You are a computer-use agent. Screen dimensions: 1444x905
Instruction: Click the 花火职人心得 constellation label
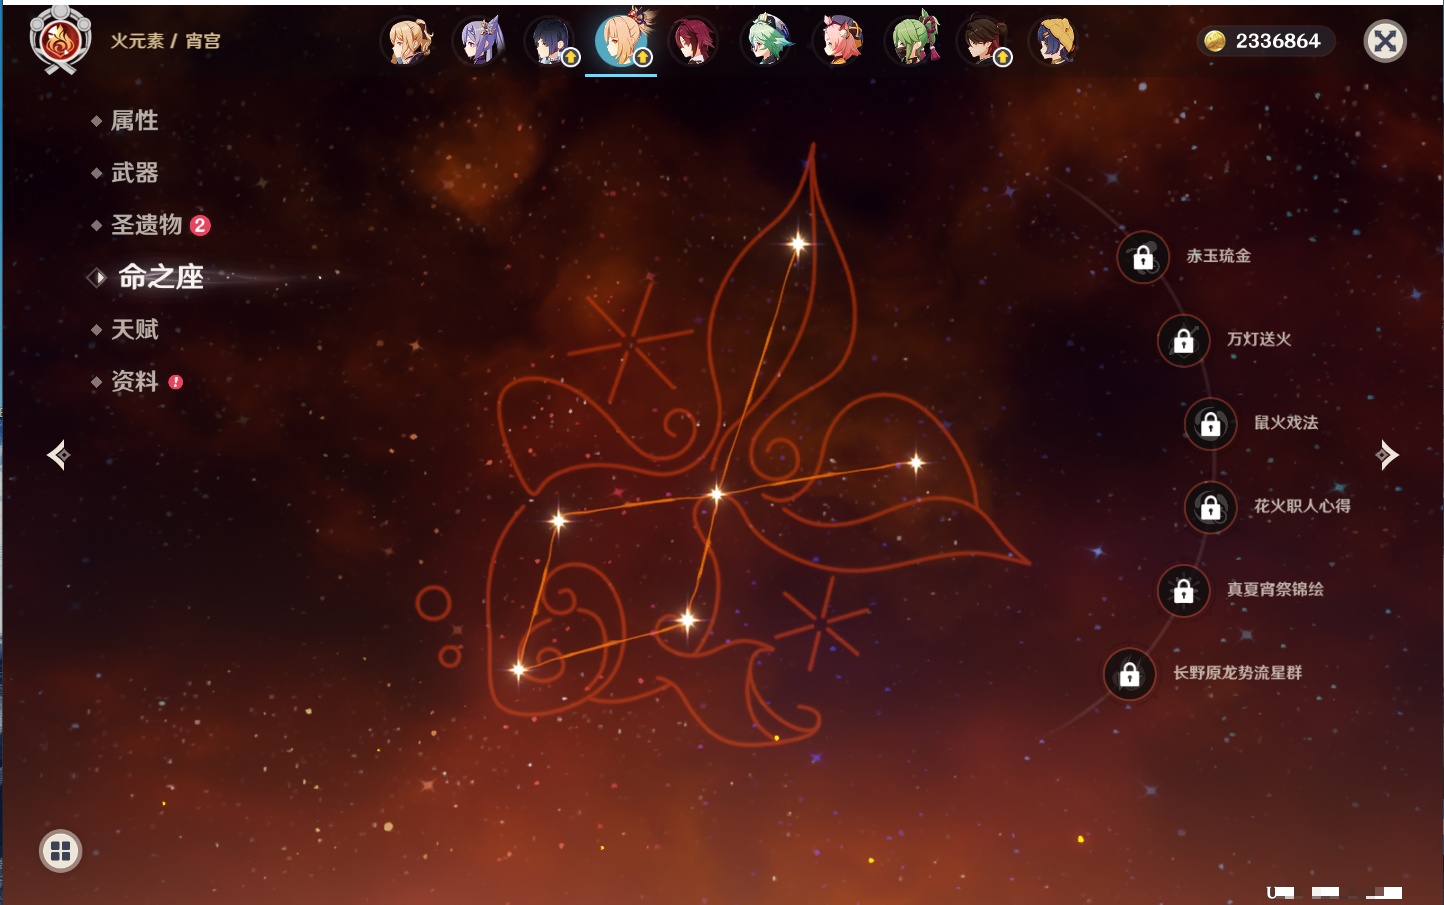pyautogui.click(x=1302, y=506)
